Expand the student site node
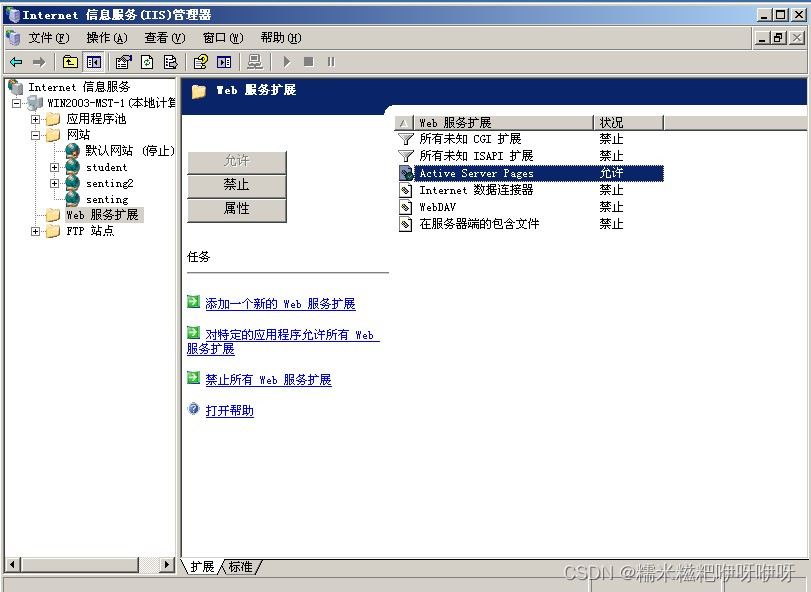This screenshot has width=811, height=592. (x=54, y=168)
